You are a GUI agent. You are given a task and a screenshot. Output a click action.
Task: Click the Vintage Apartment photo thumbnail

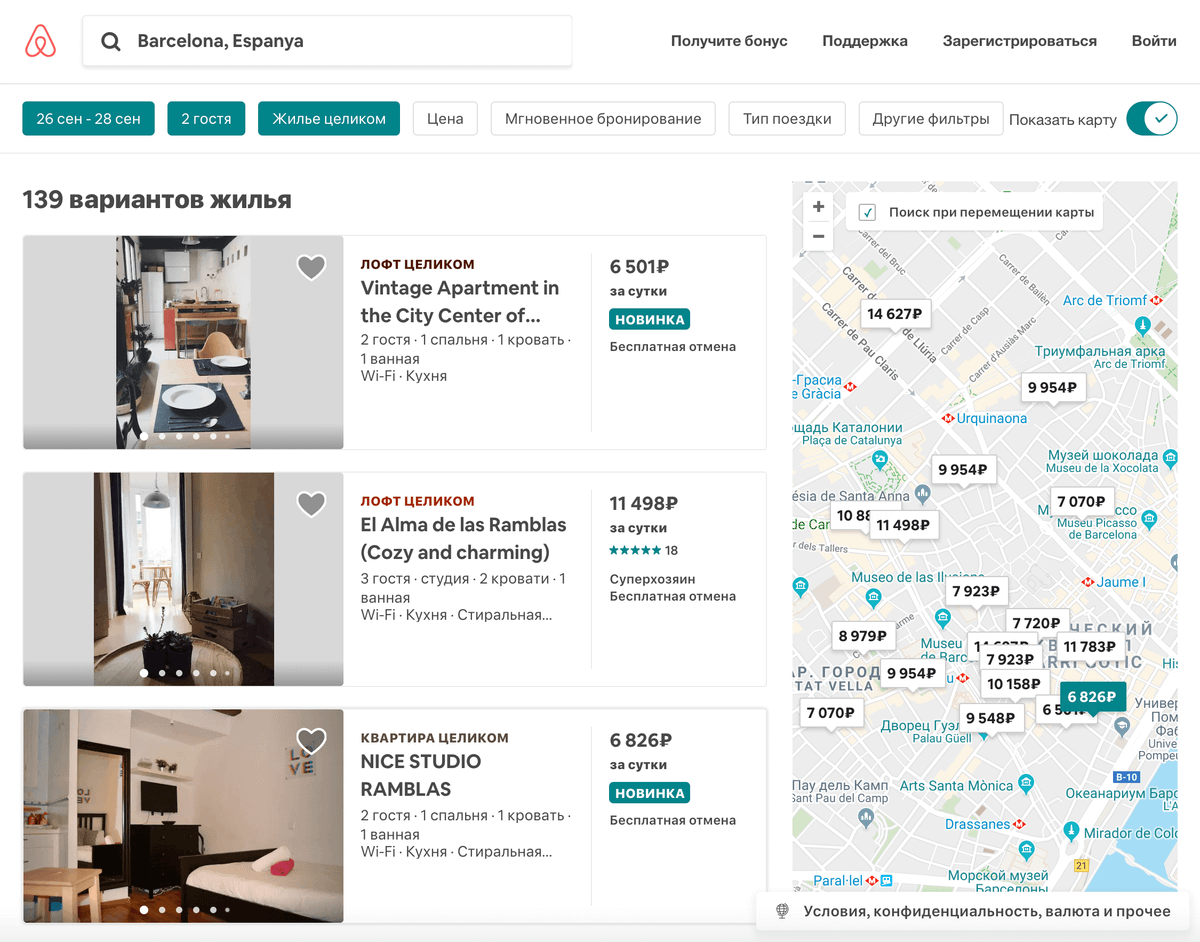(183, 342)
